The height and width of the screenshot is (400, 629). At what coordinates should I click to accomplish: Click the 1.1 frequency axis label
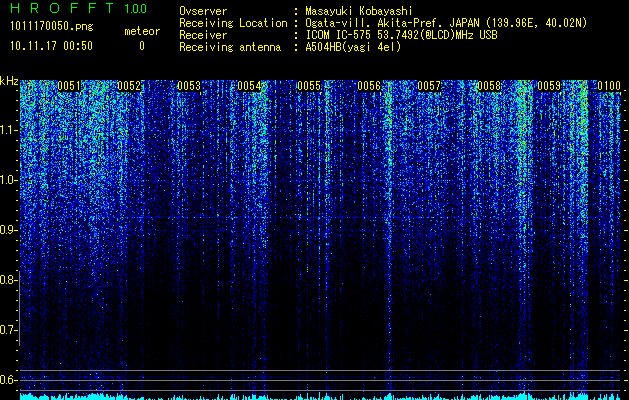(x=8, y=130)
